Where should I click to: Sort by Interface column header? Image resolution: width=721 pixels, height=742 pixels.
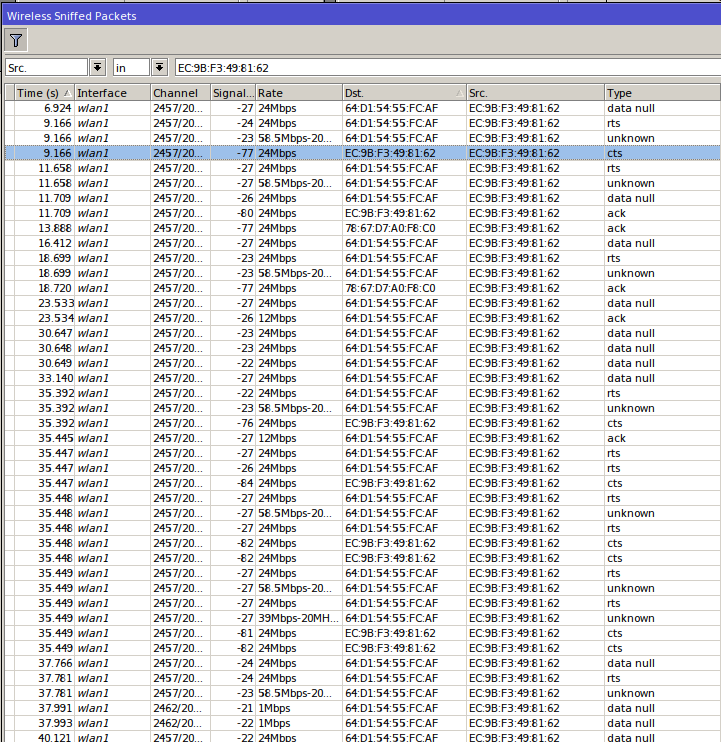[113, 93]
